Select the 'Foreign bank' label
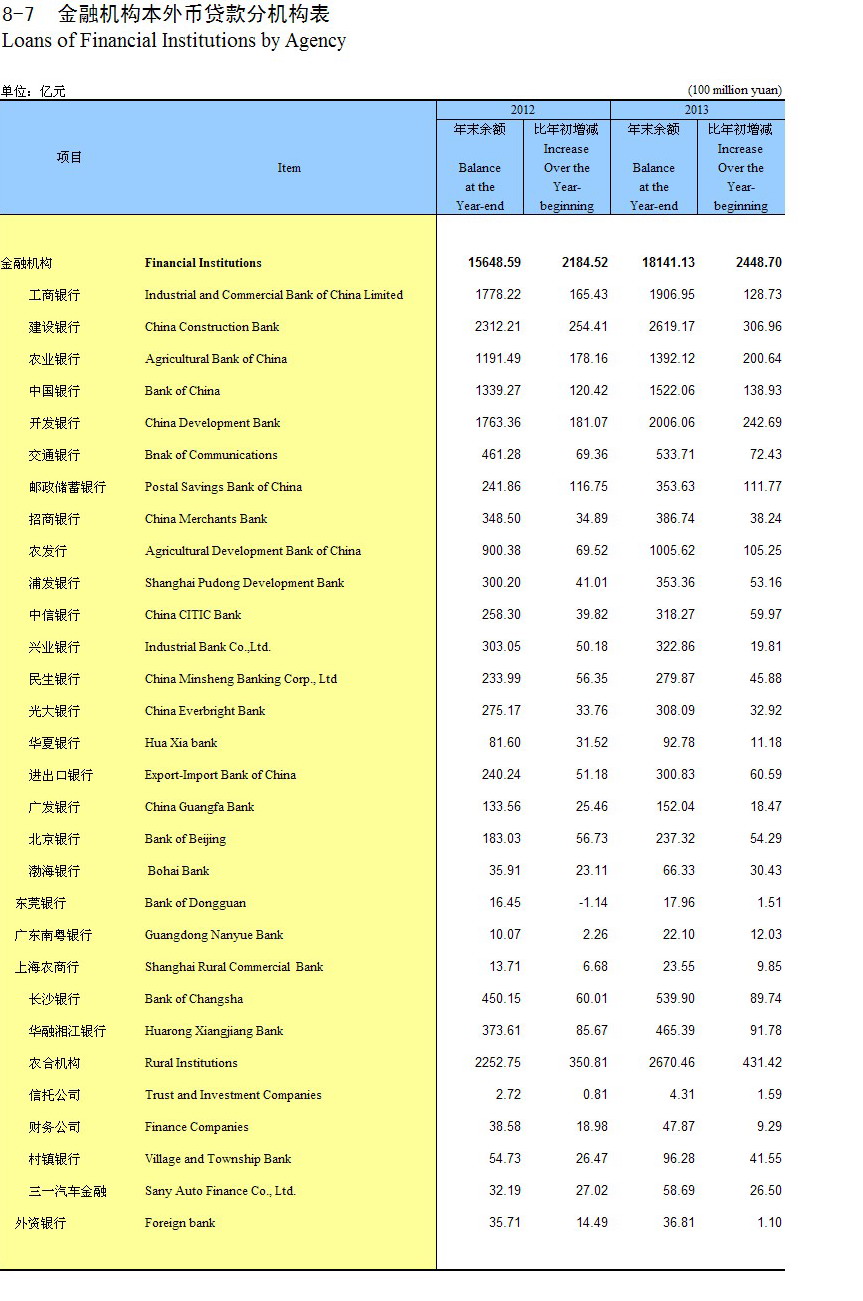This screenshot has width=863, height=1301. pos(180,1223)
